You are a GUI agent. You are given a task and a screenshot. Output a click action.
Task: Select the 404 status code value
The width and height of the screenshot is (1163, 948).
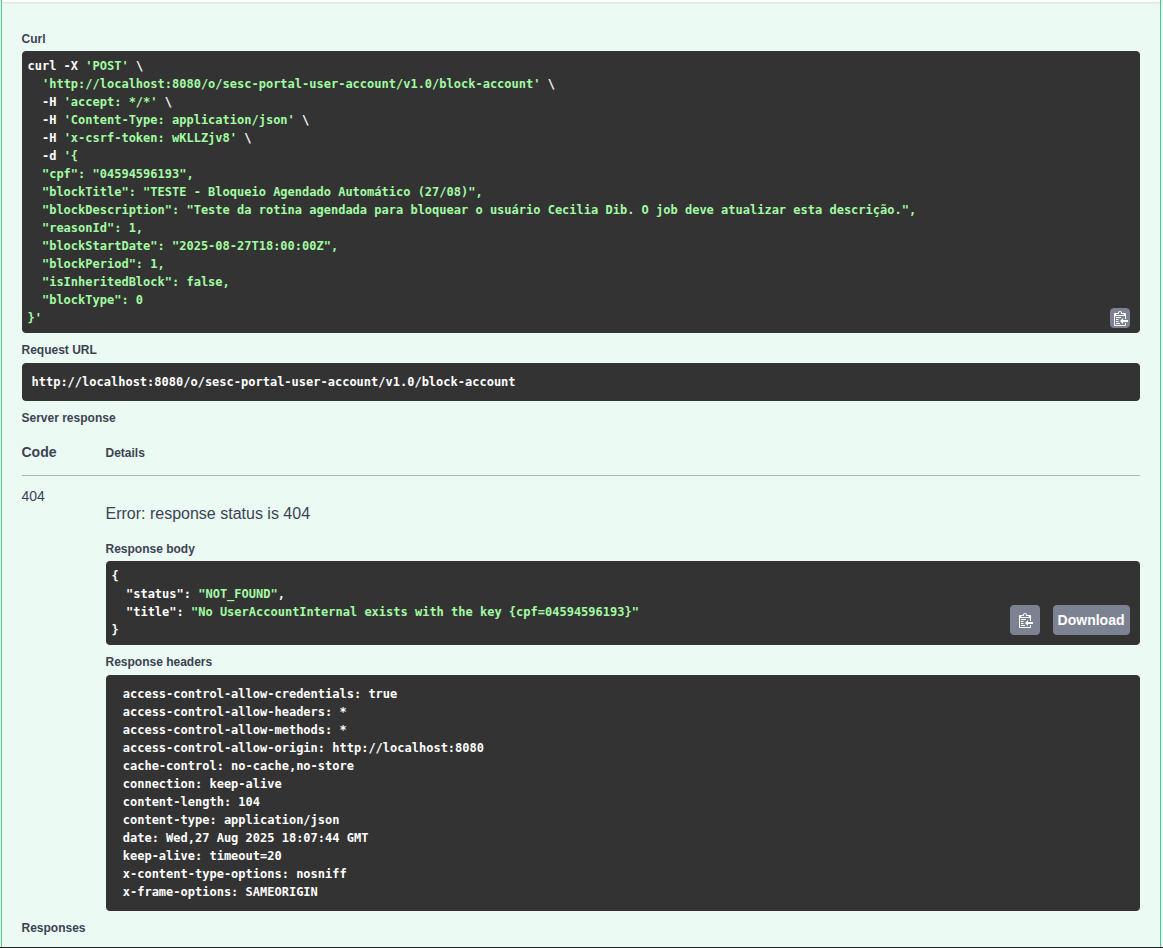pos(33,496)
